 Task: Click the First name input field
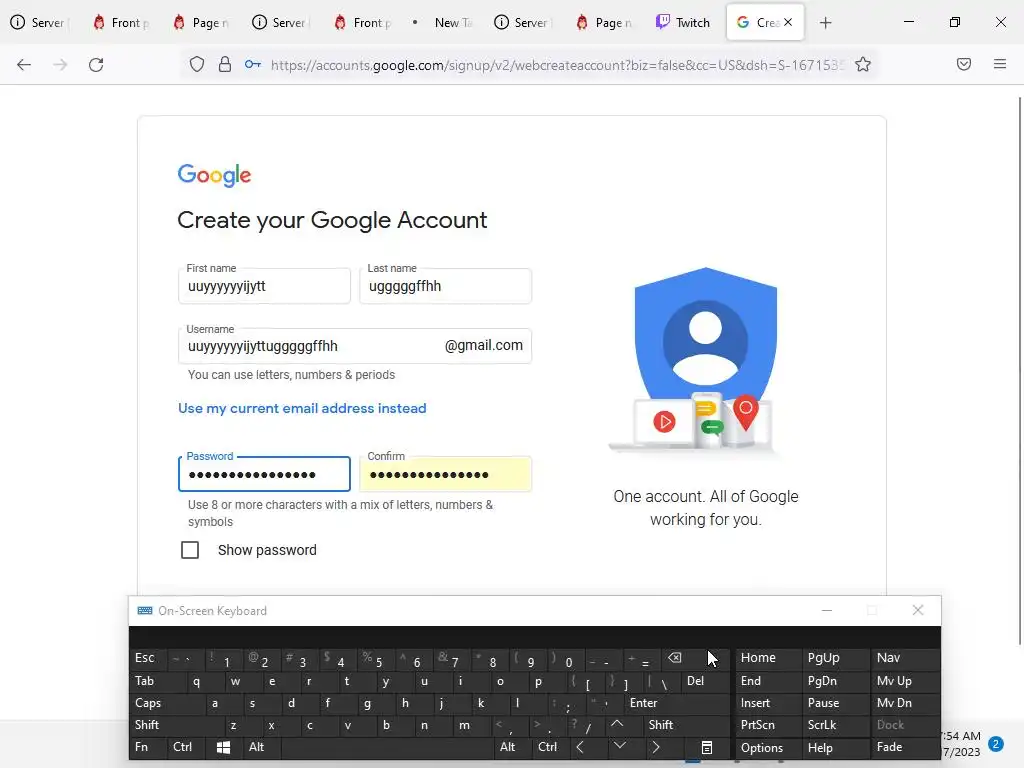coord(264,286)
